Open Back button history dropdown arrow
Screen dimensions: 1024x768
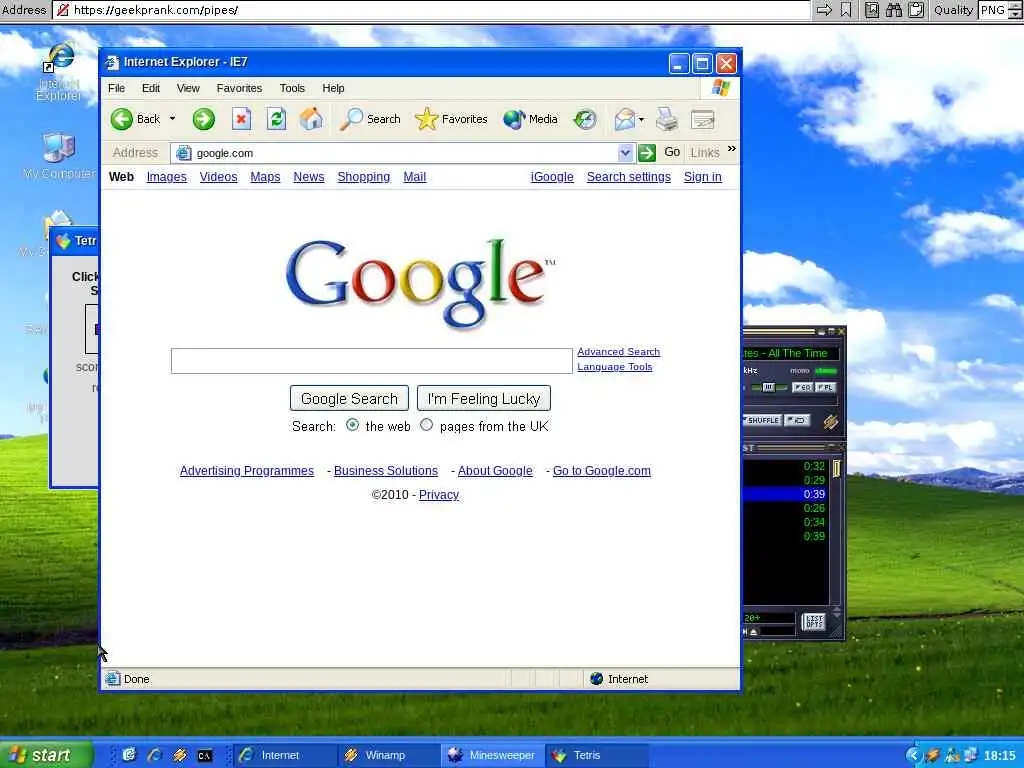pyautogui.click(x=172, y=119)
